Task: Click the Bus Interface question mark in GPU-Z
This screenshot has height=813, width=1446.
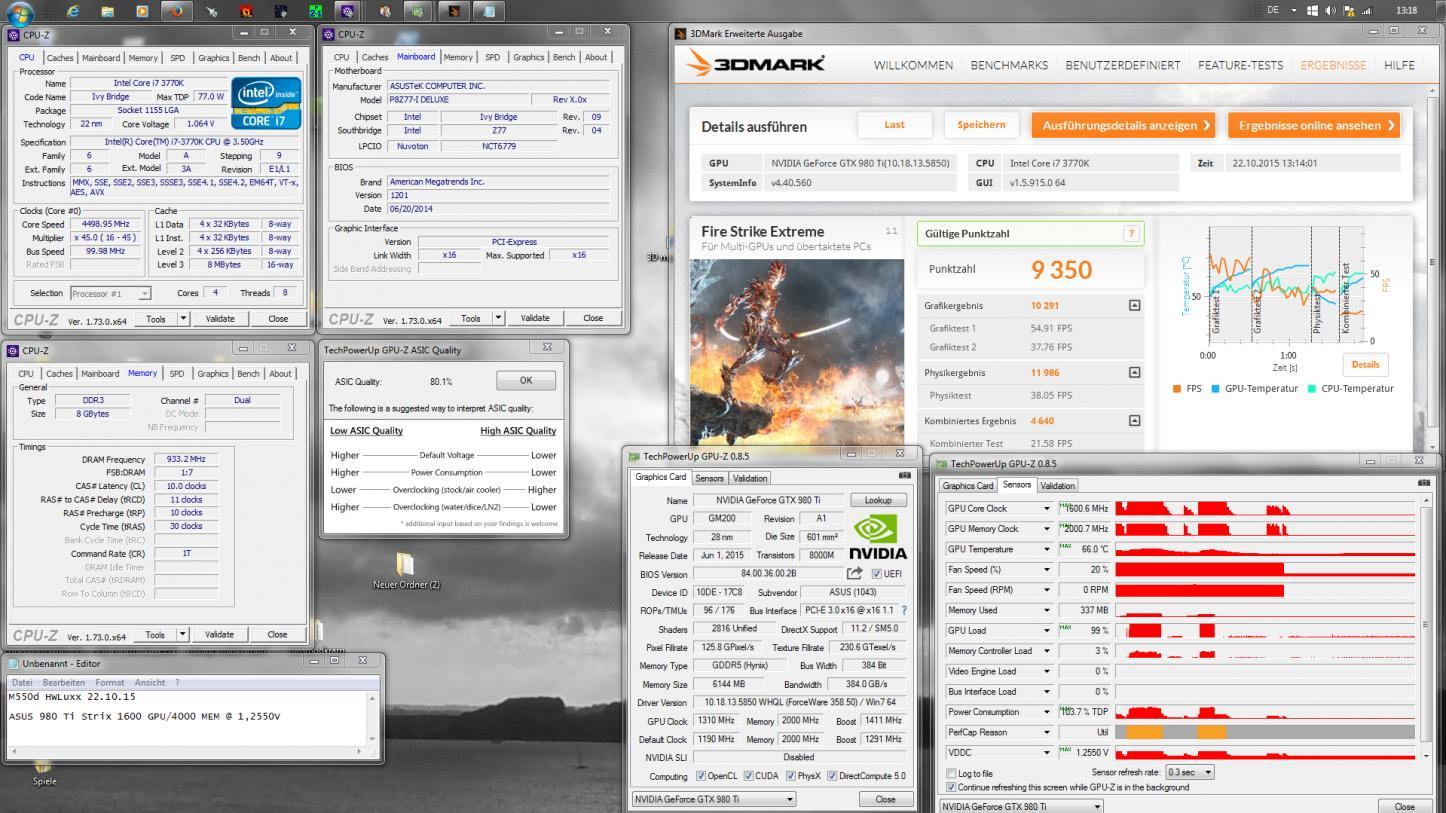Action: 904,610
